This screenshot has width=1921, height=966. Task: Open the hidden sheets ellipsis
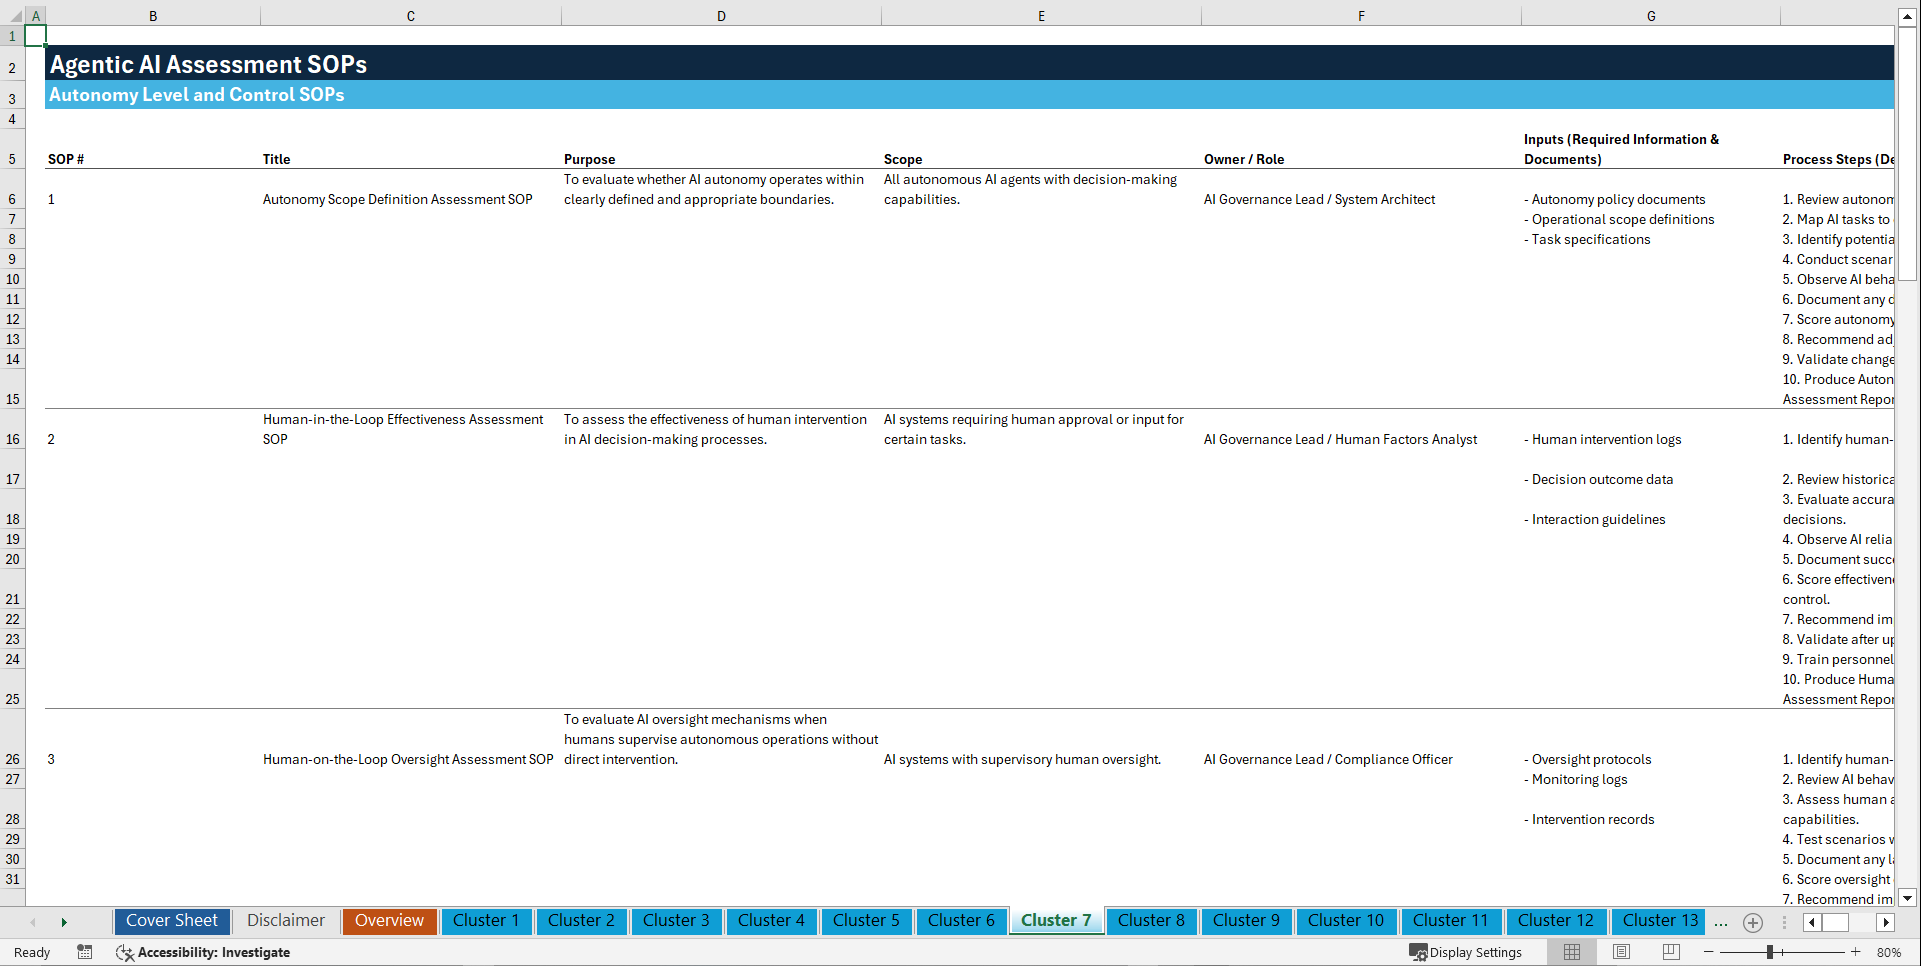click(1721, 922)
